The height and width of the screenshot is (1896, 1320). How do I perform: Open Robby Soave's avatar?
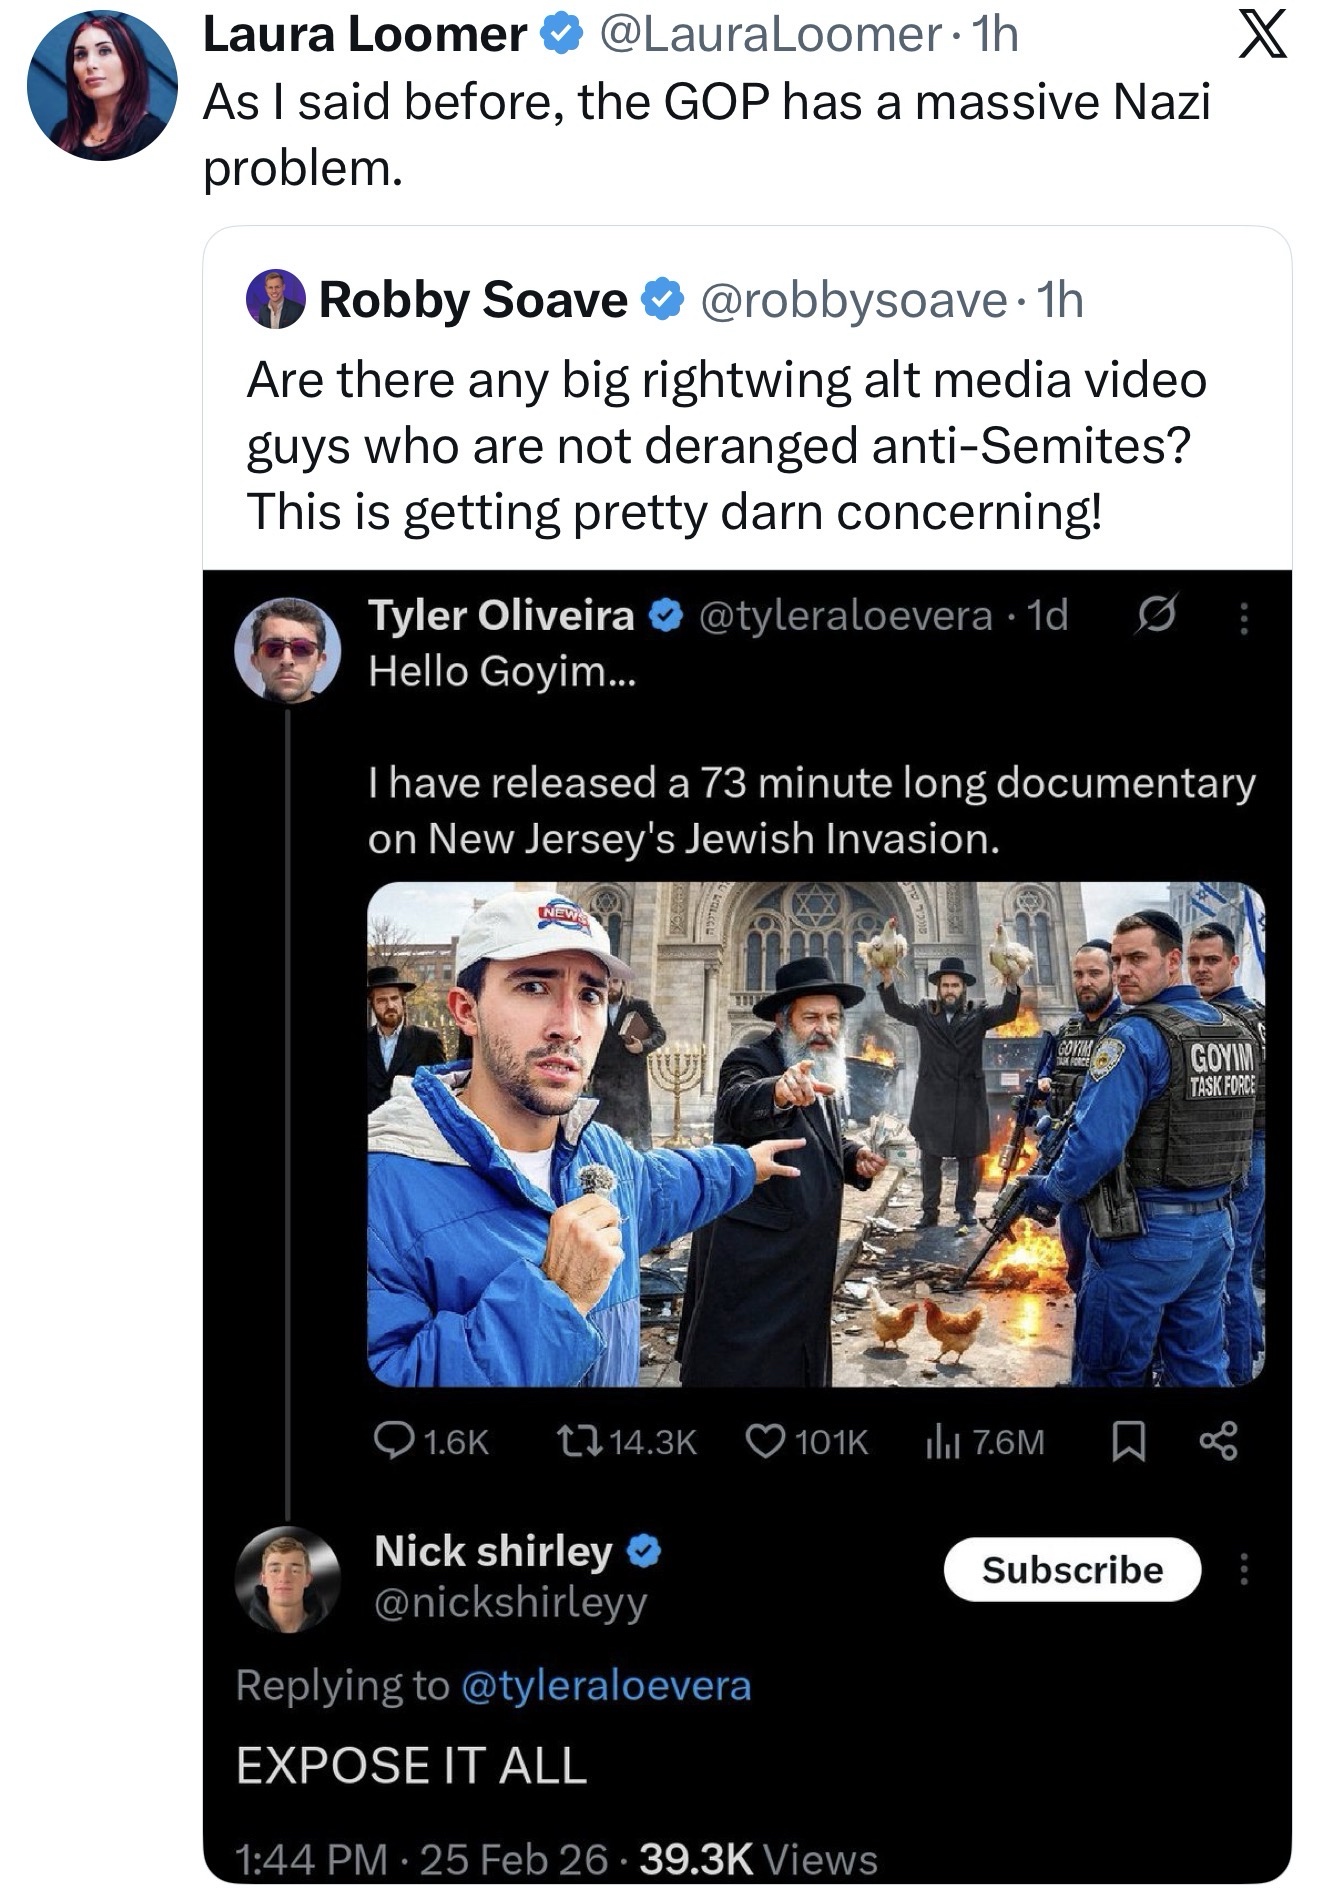click(x=275, y=299)
